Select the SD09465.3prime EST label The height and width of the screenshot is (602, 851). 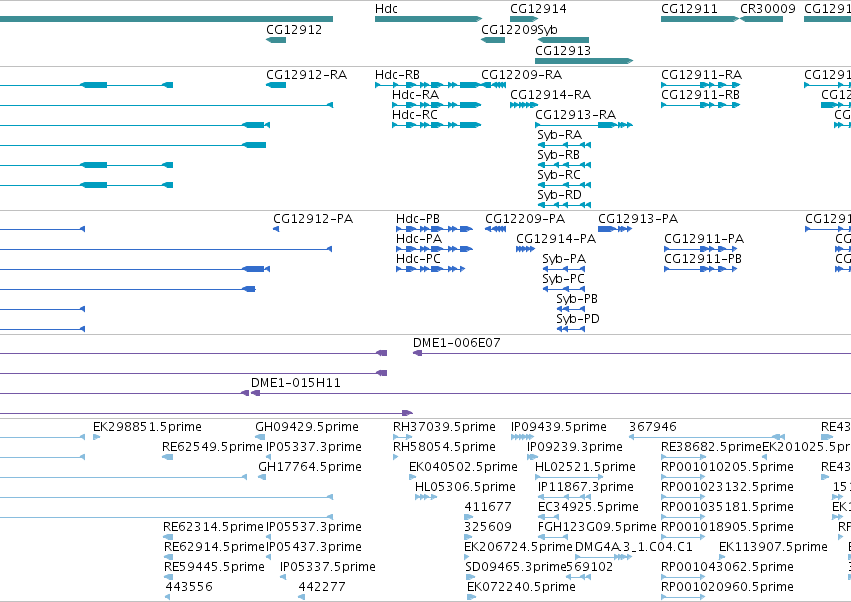coord(515,568)
